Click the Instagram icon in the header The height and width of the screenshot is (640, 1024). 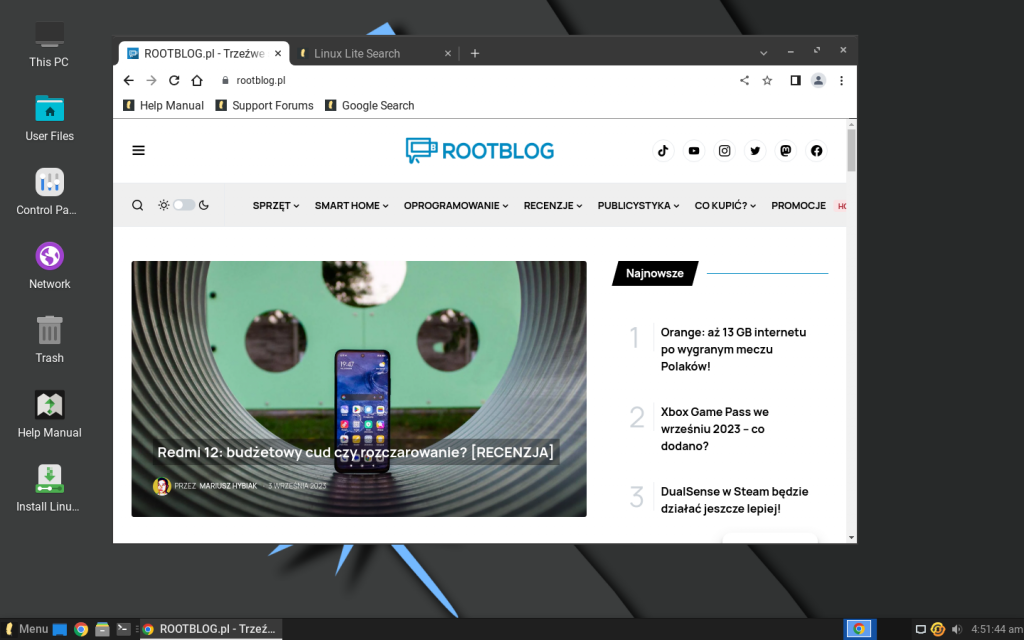coord(724,150)
